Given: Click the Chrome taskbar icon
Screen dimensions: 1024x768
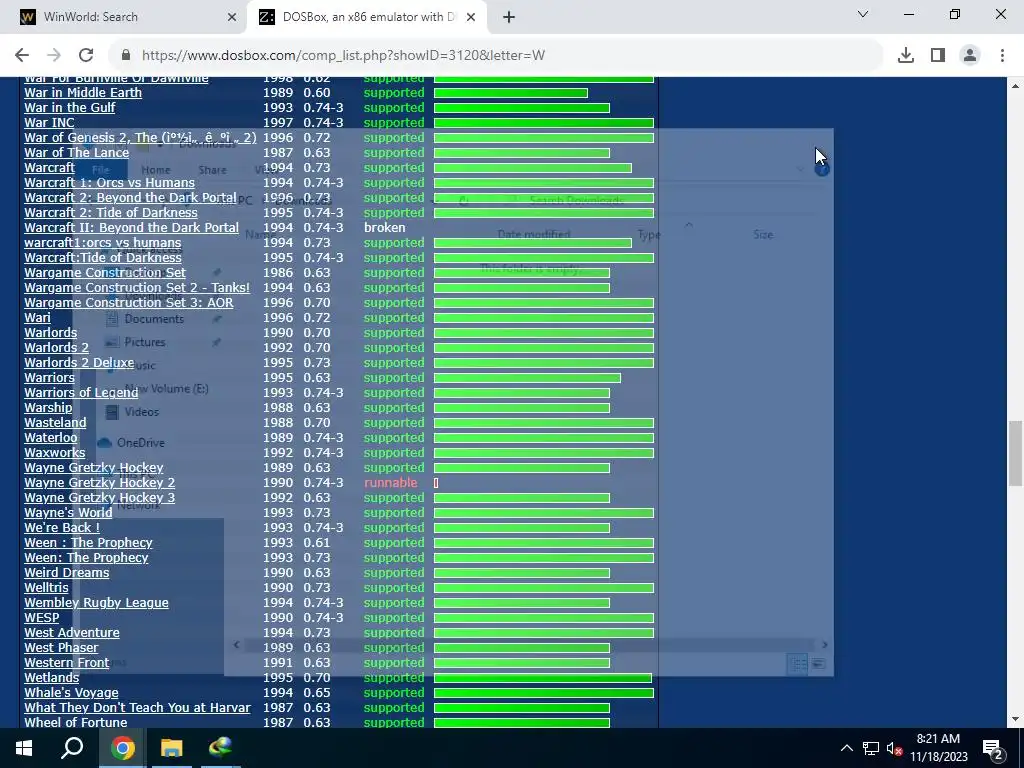Looking at the screenshot, I should click(x=122, y=748).
